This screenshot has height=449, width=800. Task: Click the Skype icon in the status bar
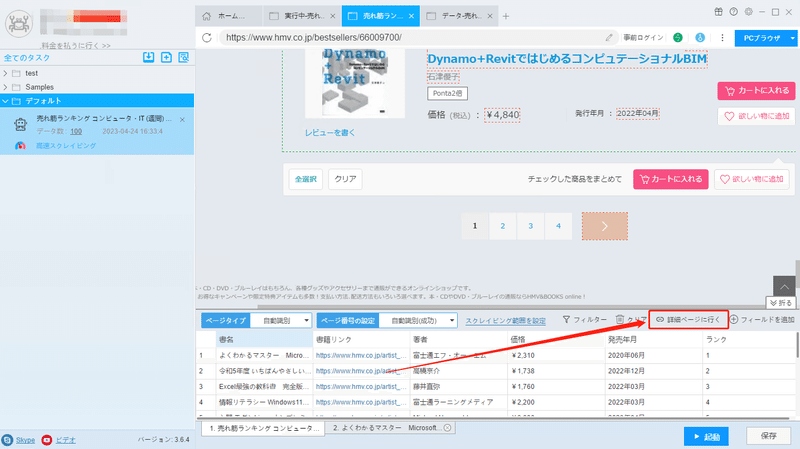(7, 440)
